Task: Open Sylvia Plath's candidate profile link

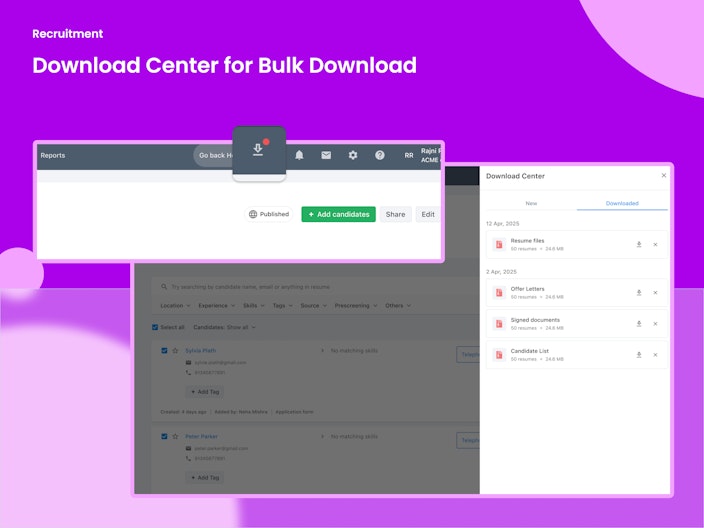Action: click(201, 351)
